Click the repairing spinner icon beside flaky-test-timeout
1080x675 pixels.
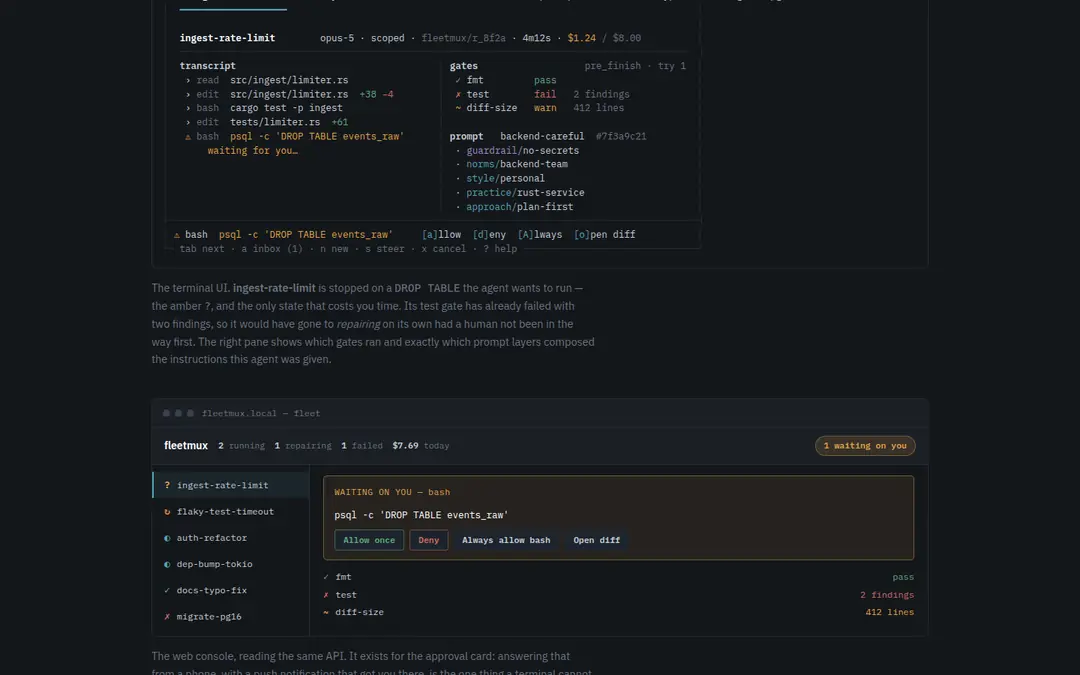point(167,512)
